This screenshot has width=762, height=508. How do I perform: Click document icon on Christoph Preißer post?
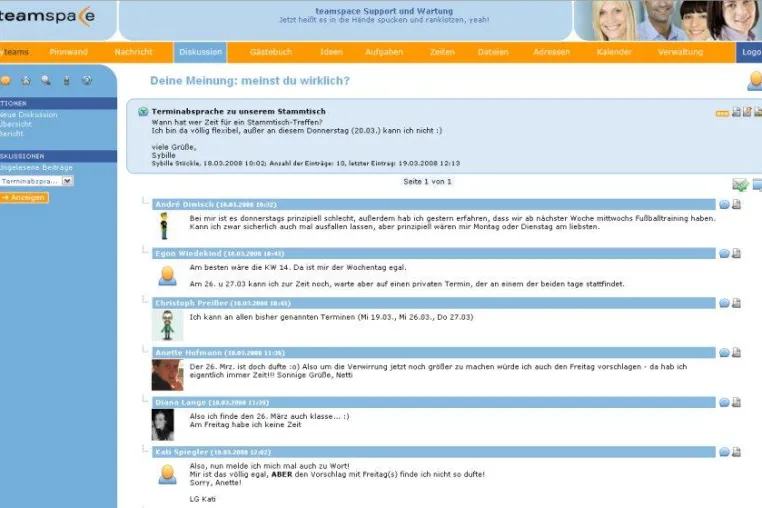pyautogui.click(x=737, y=303)
